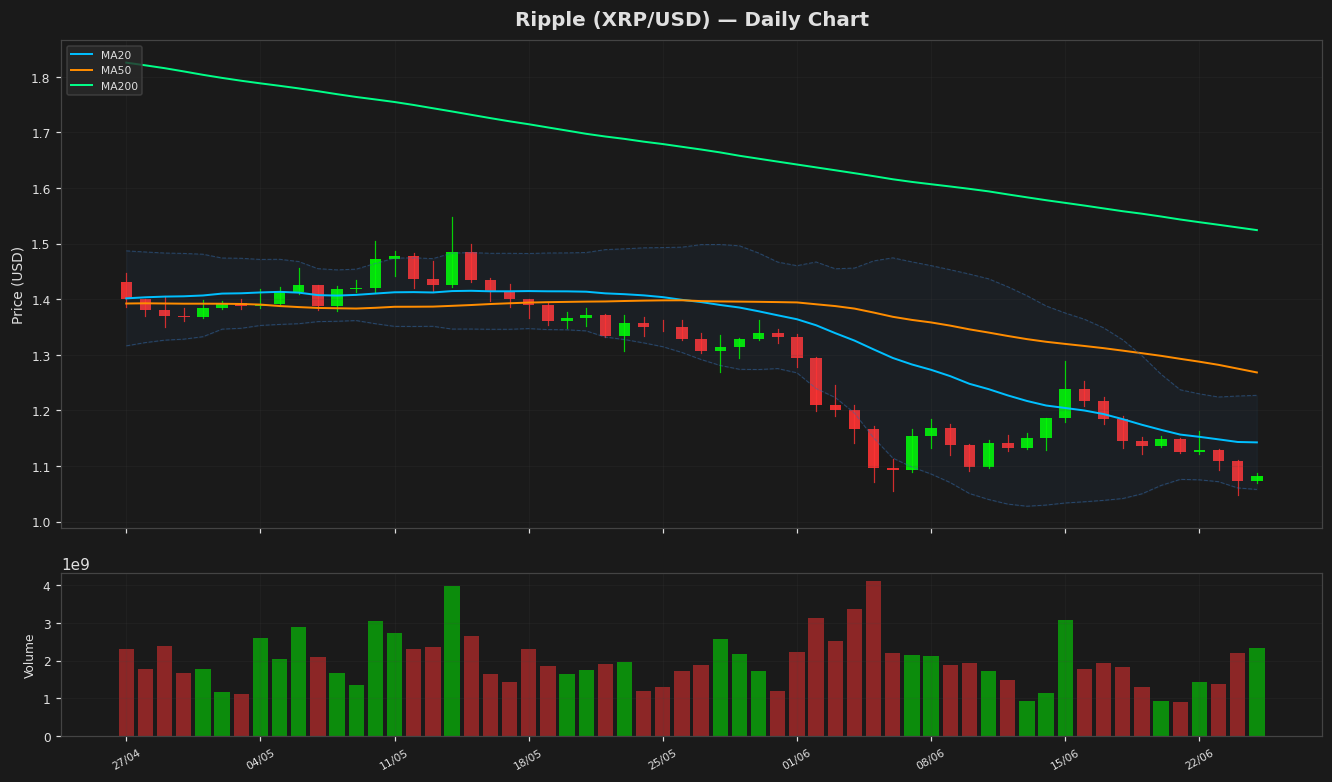Select the tallest green volume bar
This screenshot has width=1332, height=782.
coord(452,661)
